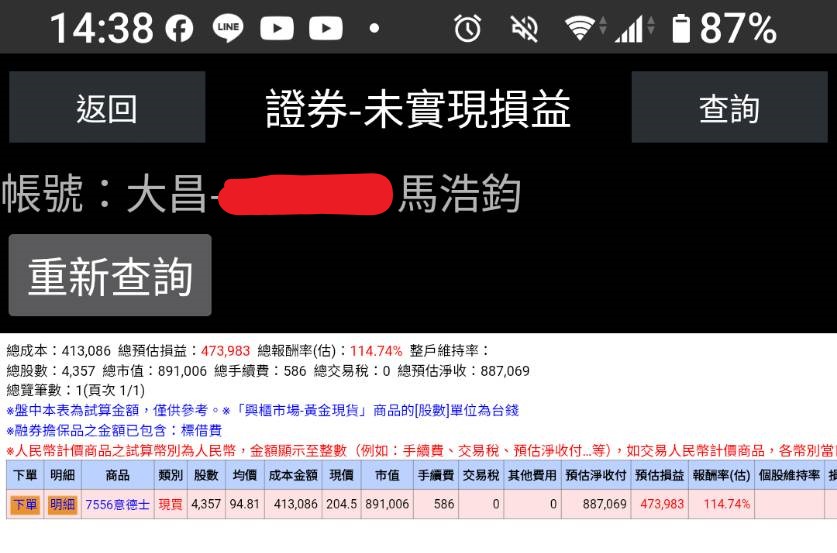
Task: Tap the 報酬率(估) column header
Action: tap(721, 475)
